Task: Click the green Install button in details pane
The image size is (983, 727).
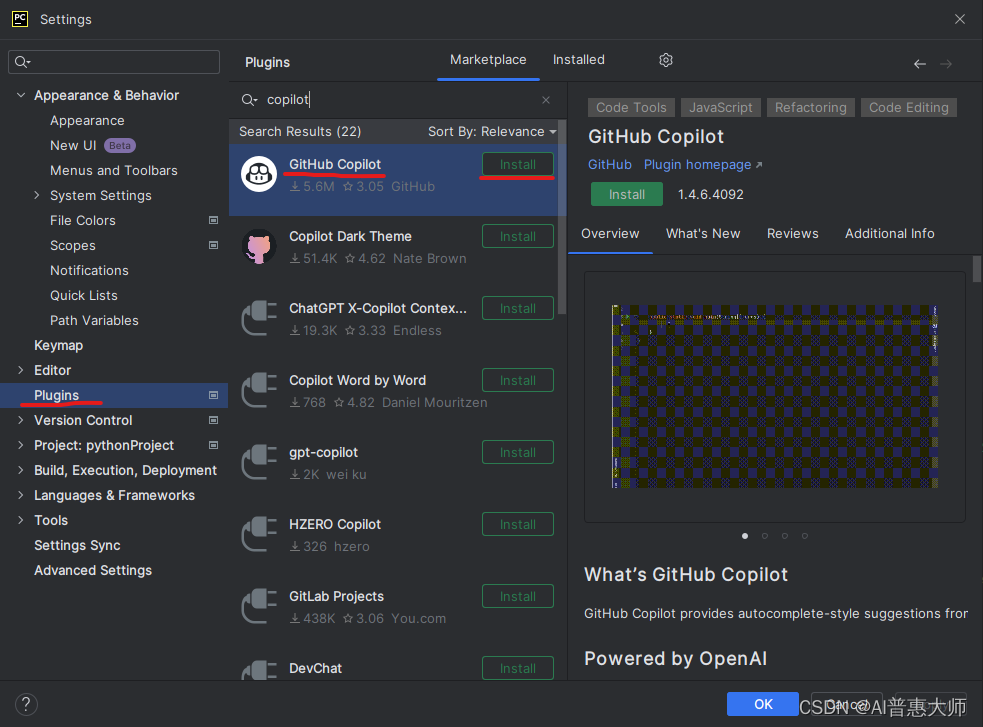Action: click(627, 194)
